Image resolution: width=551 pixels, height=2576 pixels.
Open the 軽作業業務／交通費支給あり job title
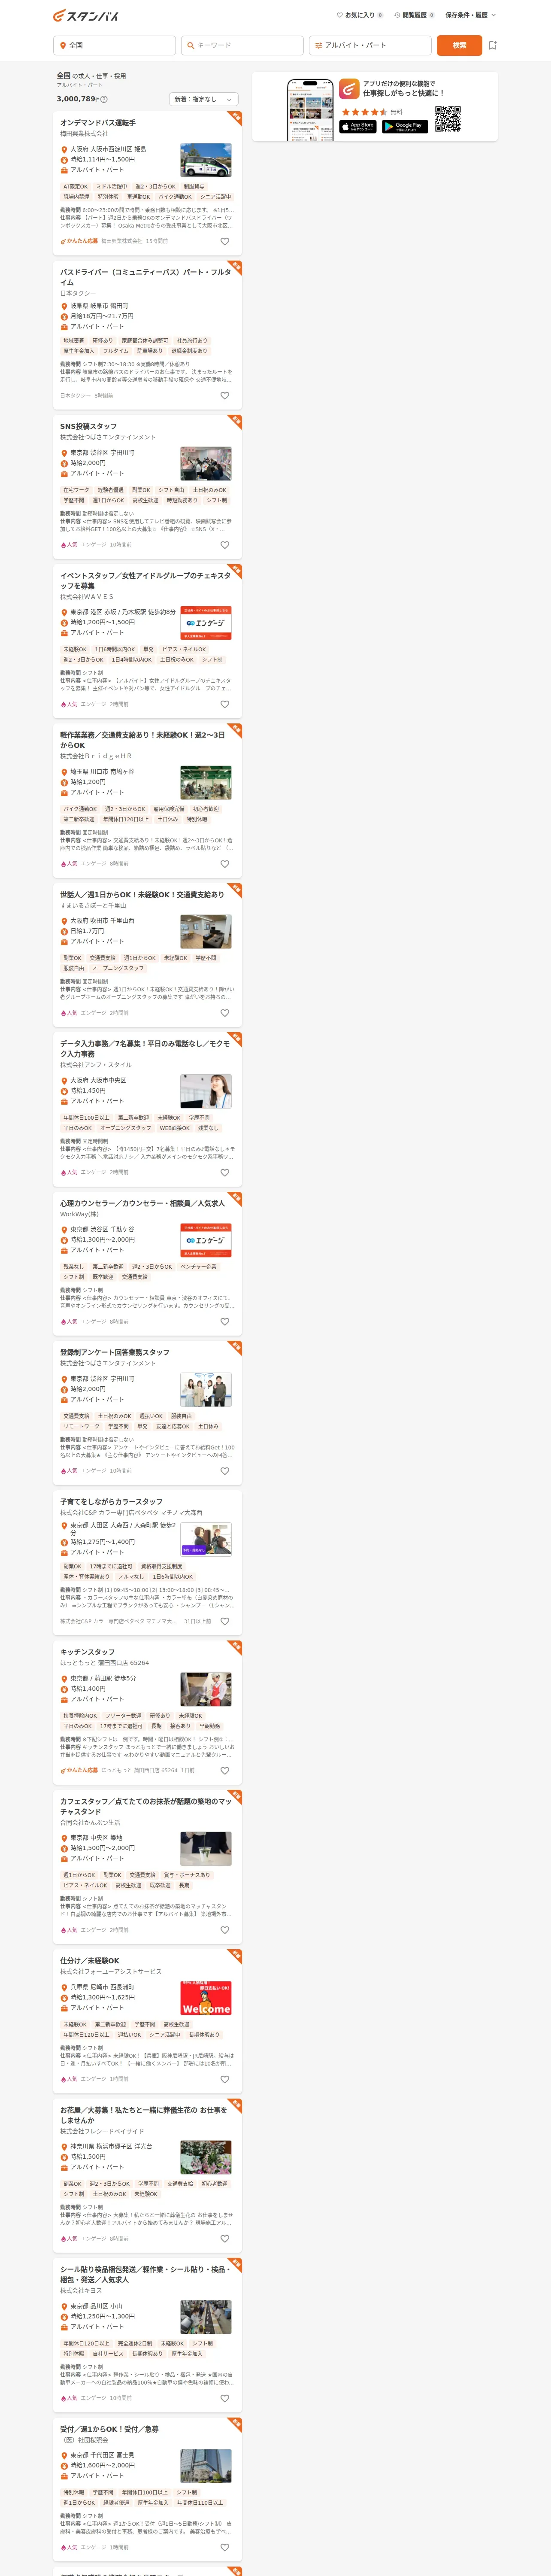point(143,740)
